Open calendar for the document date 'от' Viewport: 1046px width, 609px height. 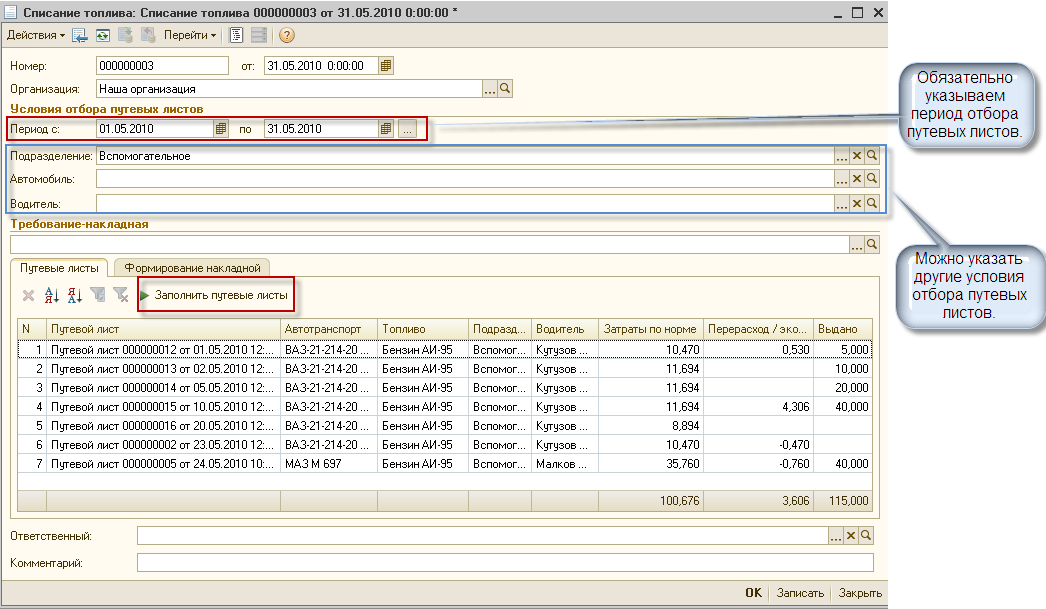386,65
